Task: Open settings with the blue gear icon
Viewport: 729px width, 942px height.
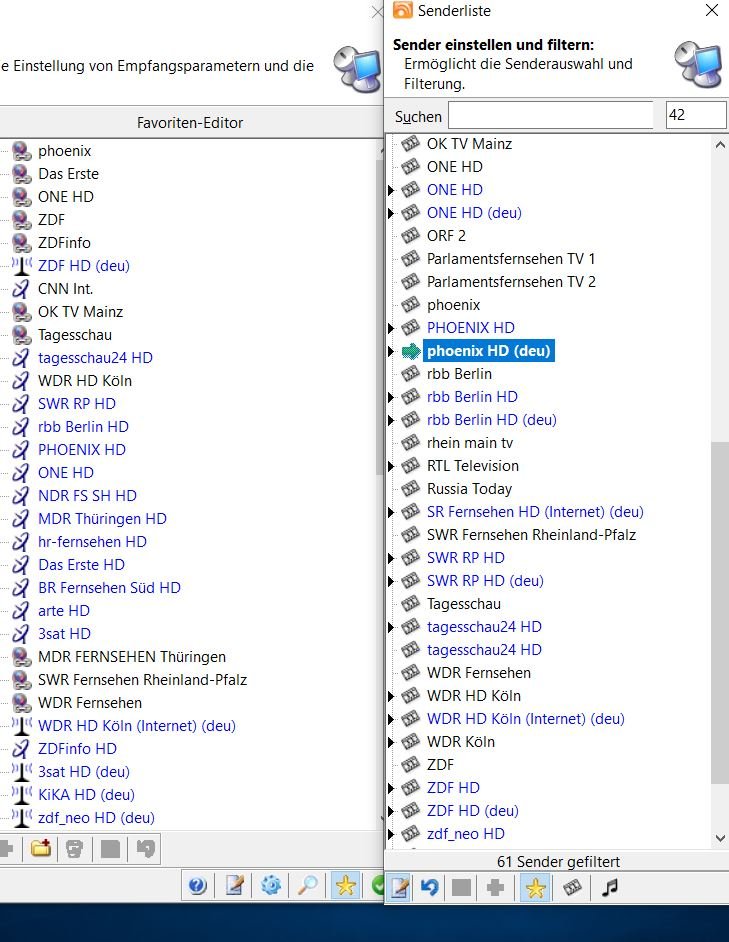Action: click(271, 886)
